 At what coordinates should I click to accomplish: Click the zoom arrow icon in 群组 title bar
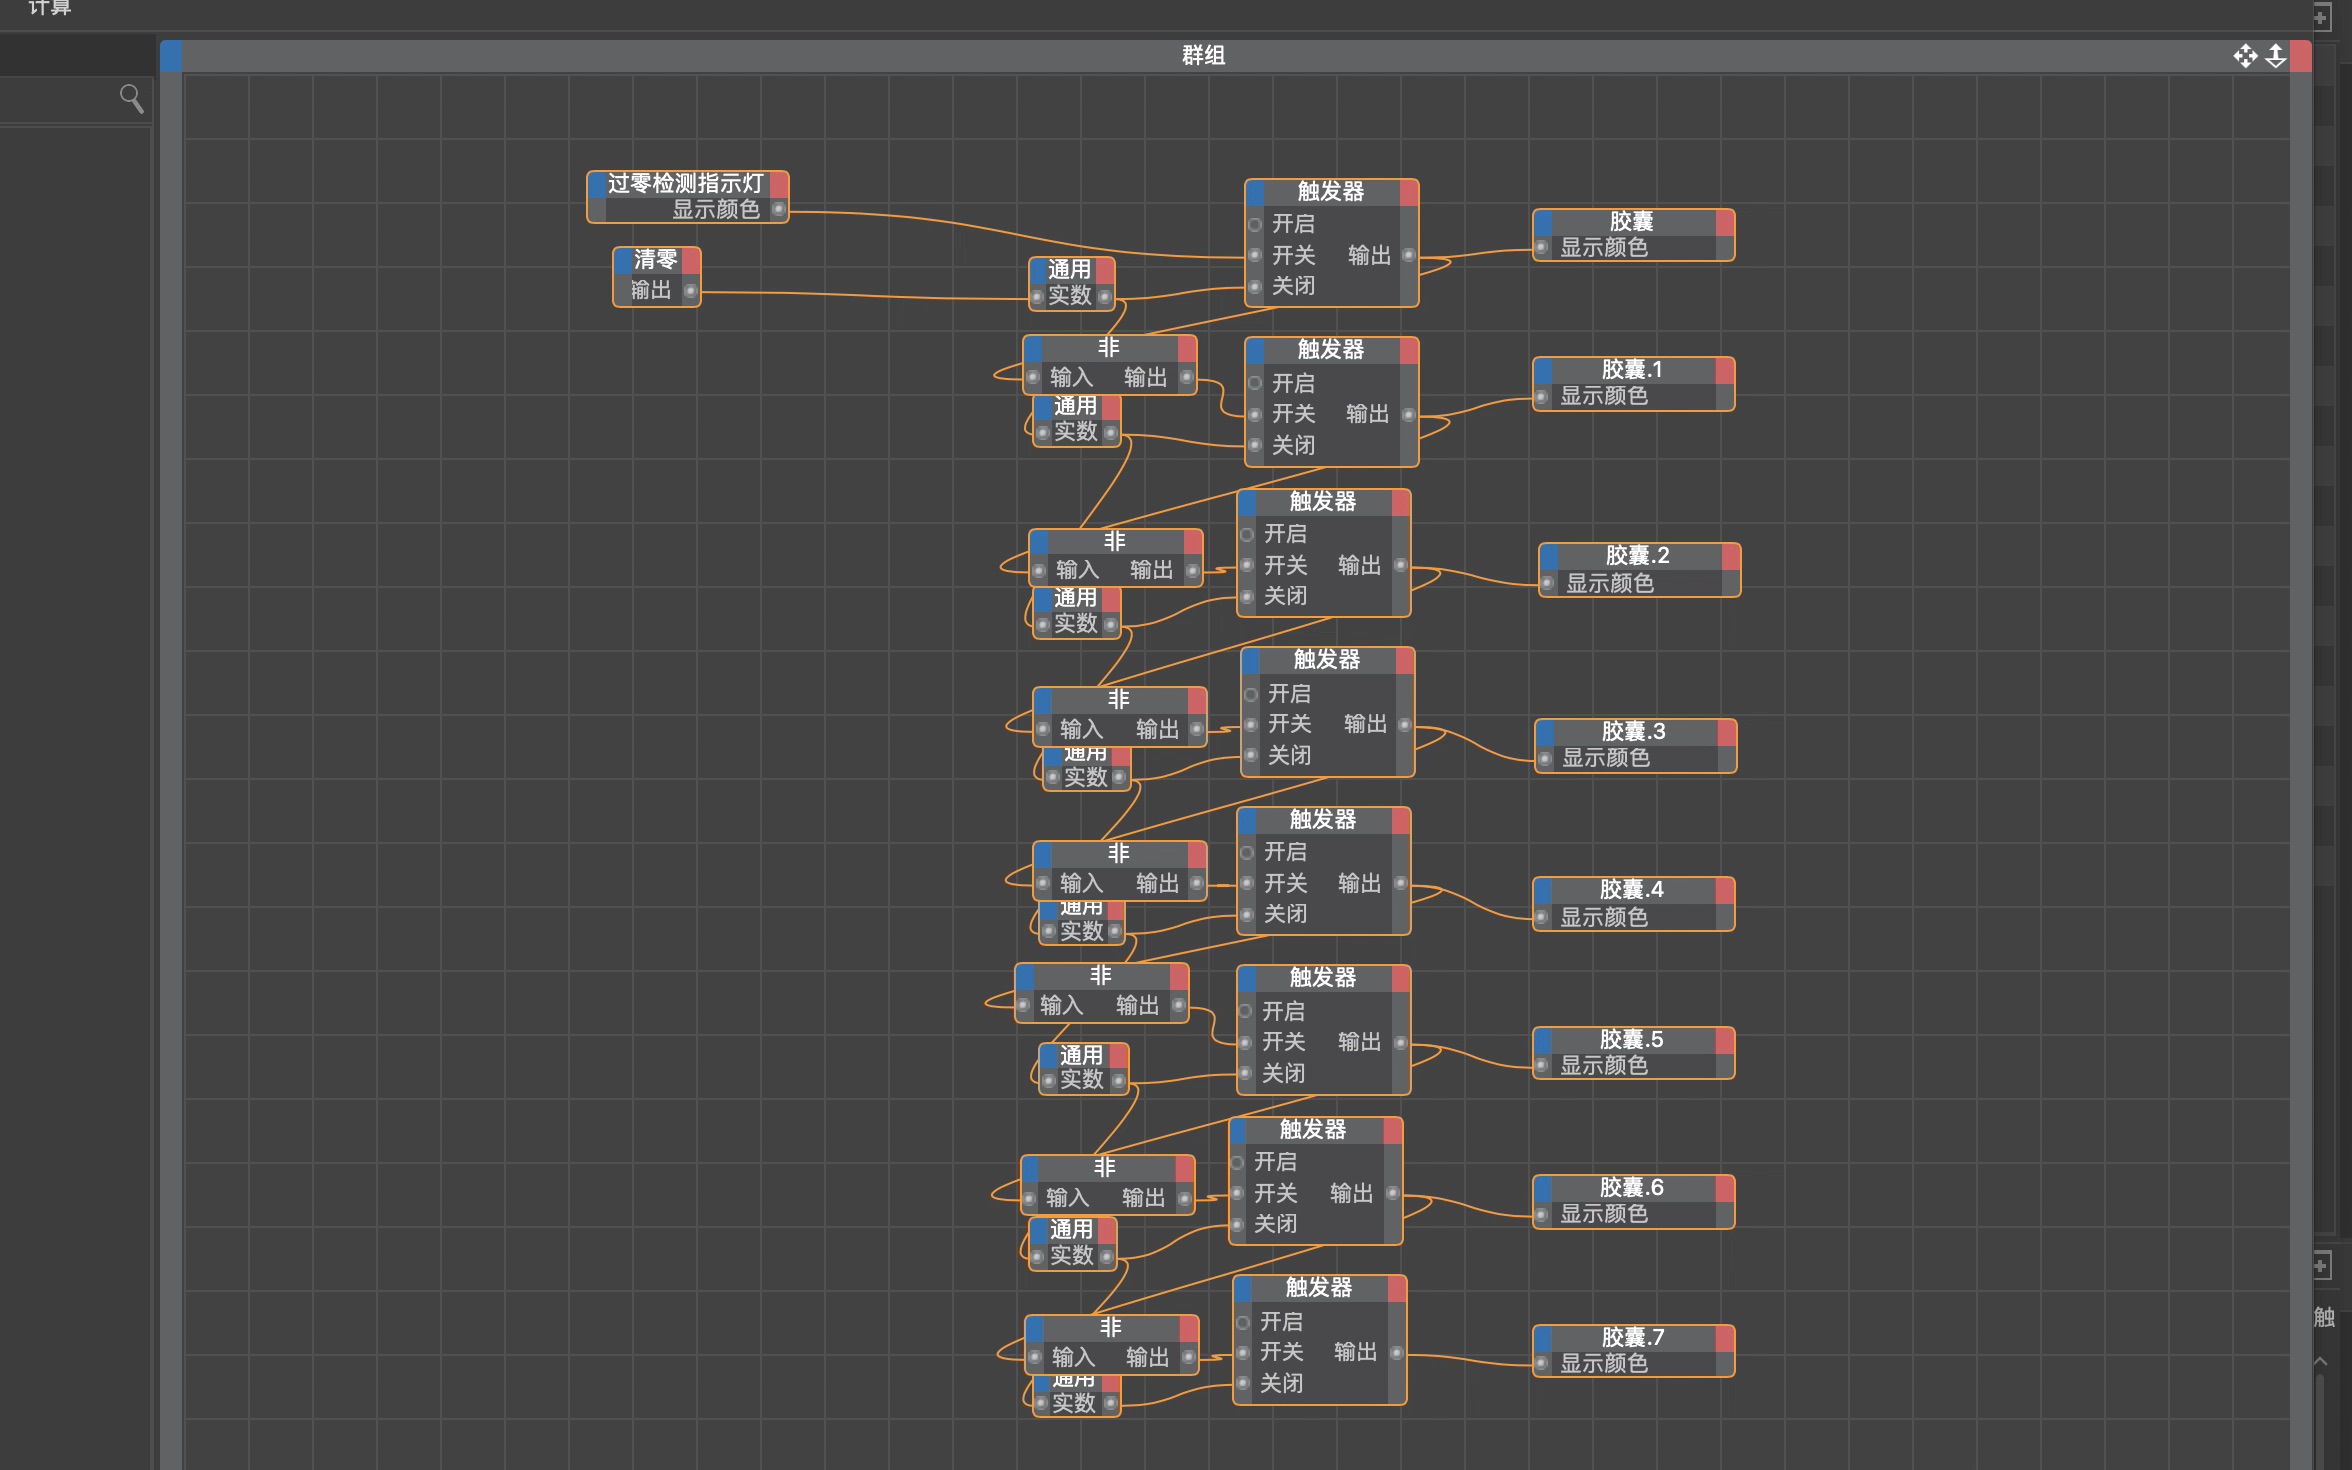[2276, 56]
